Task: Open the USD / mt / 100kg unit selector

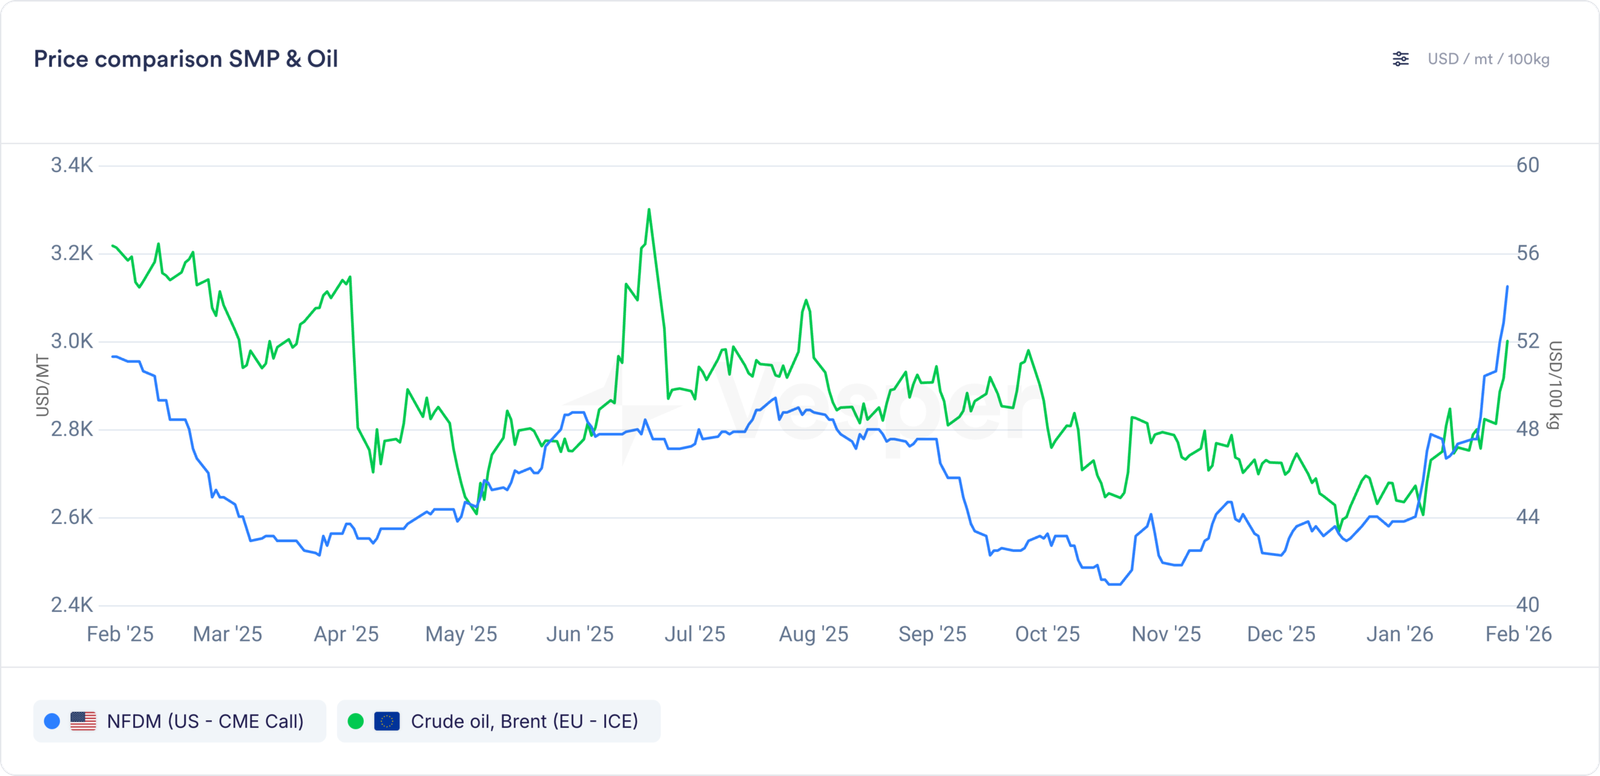Action: 1488,59
